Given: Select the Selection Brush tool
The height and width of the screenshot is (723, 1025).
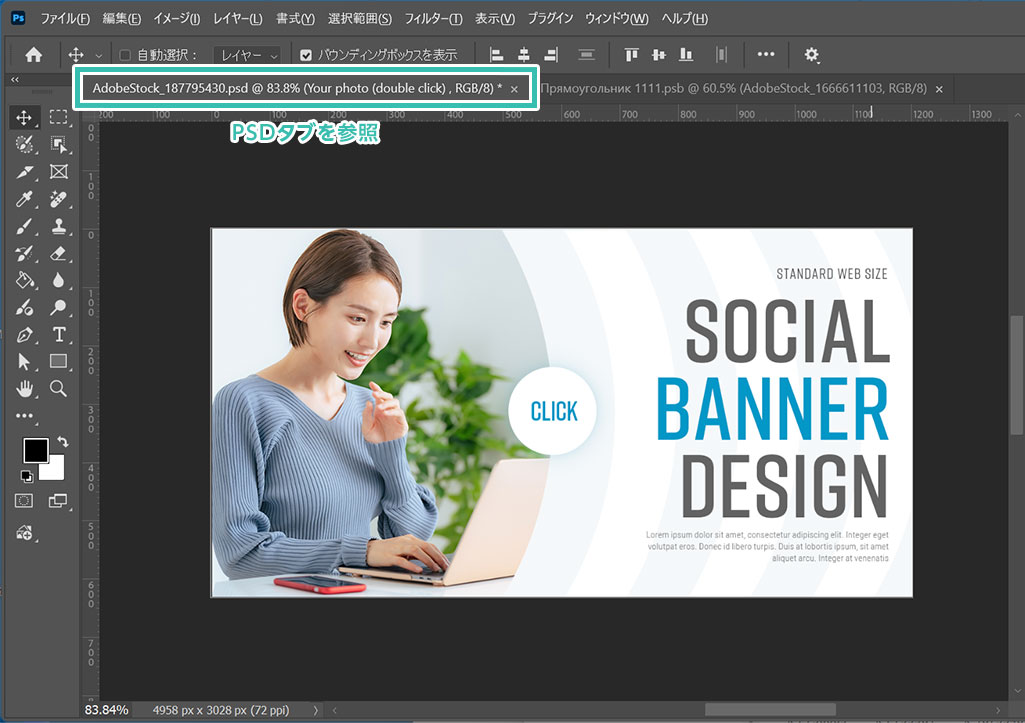Looking at the screenshot, I should pyautogui.click(x=24, y=144).
